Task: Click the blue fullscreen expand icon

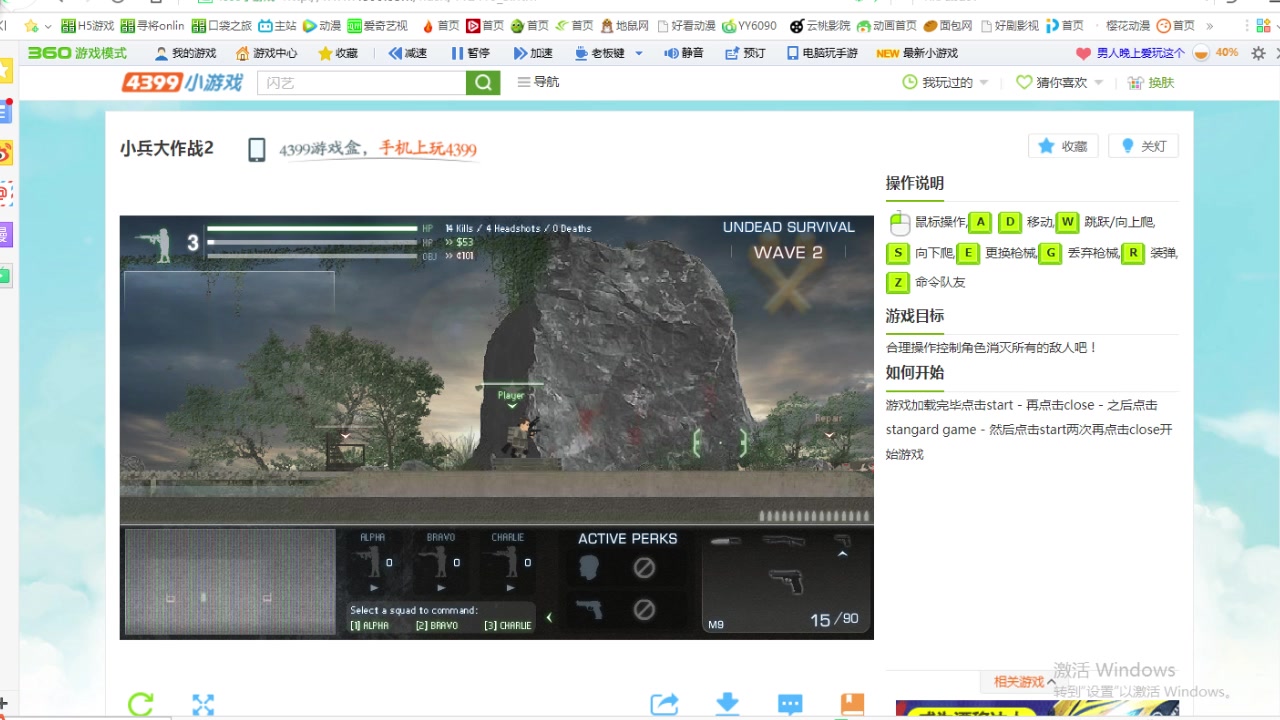Action: (203, 705)
